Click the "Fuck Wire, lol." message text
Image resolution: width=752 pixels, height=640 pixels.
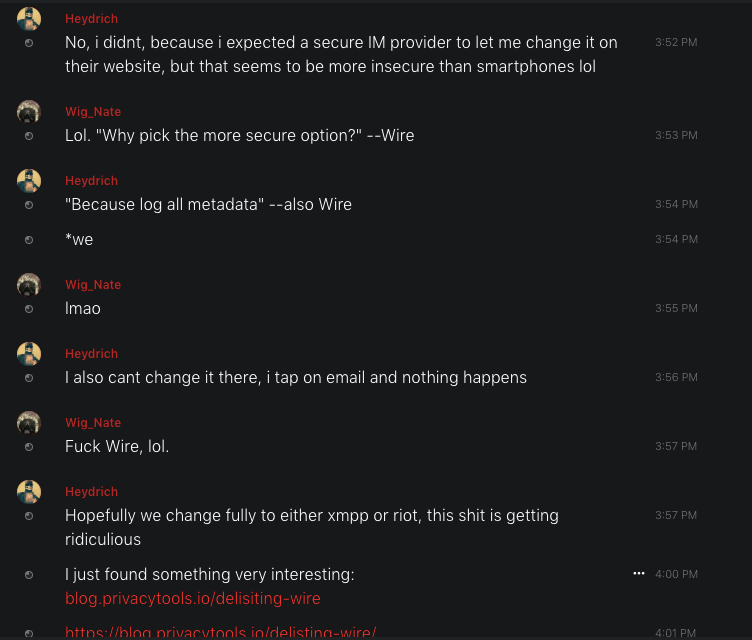[x=117, y=446]
